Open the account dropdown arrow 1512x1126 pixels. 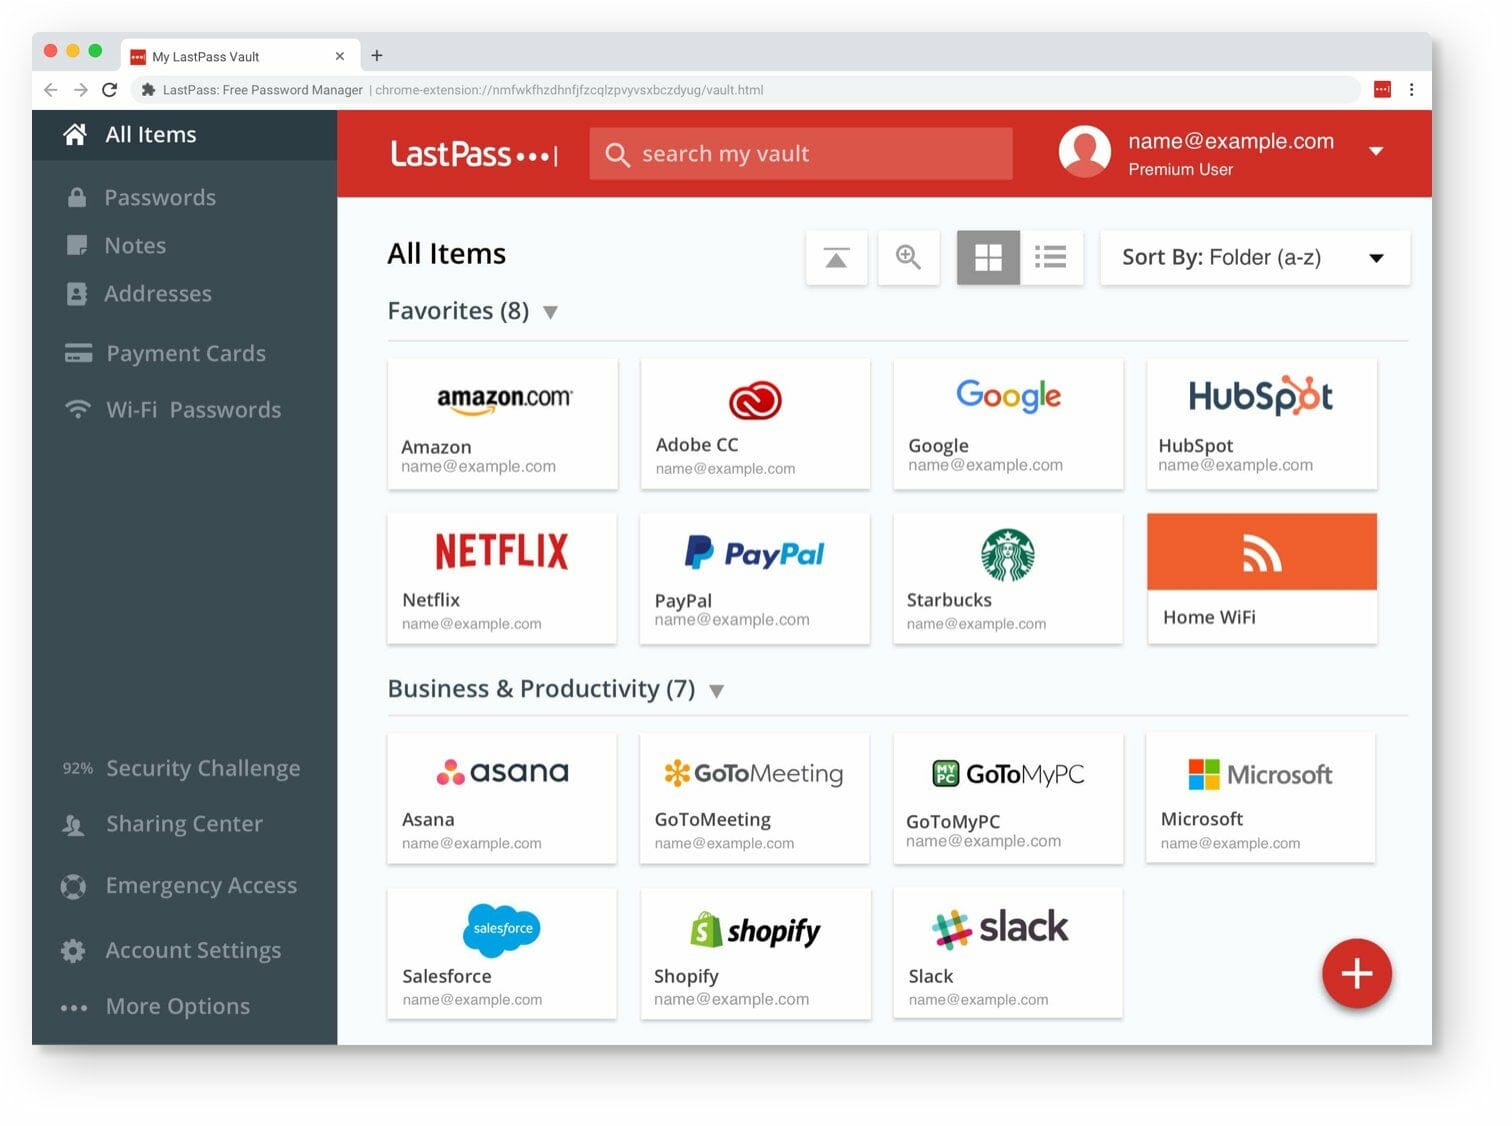(1376, 151)
